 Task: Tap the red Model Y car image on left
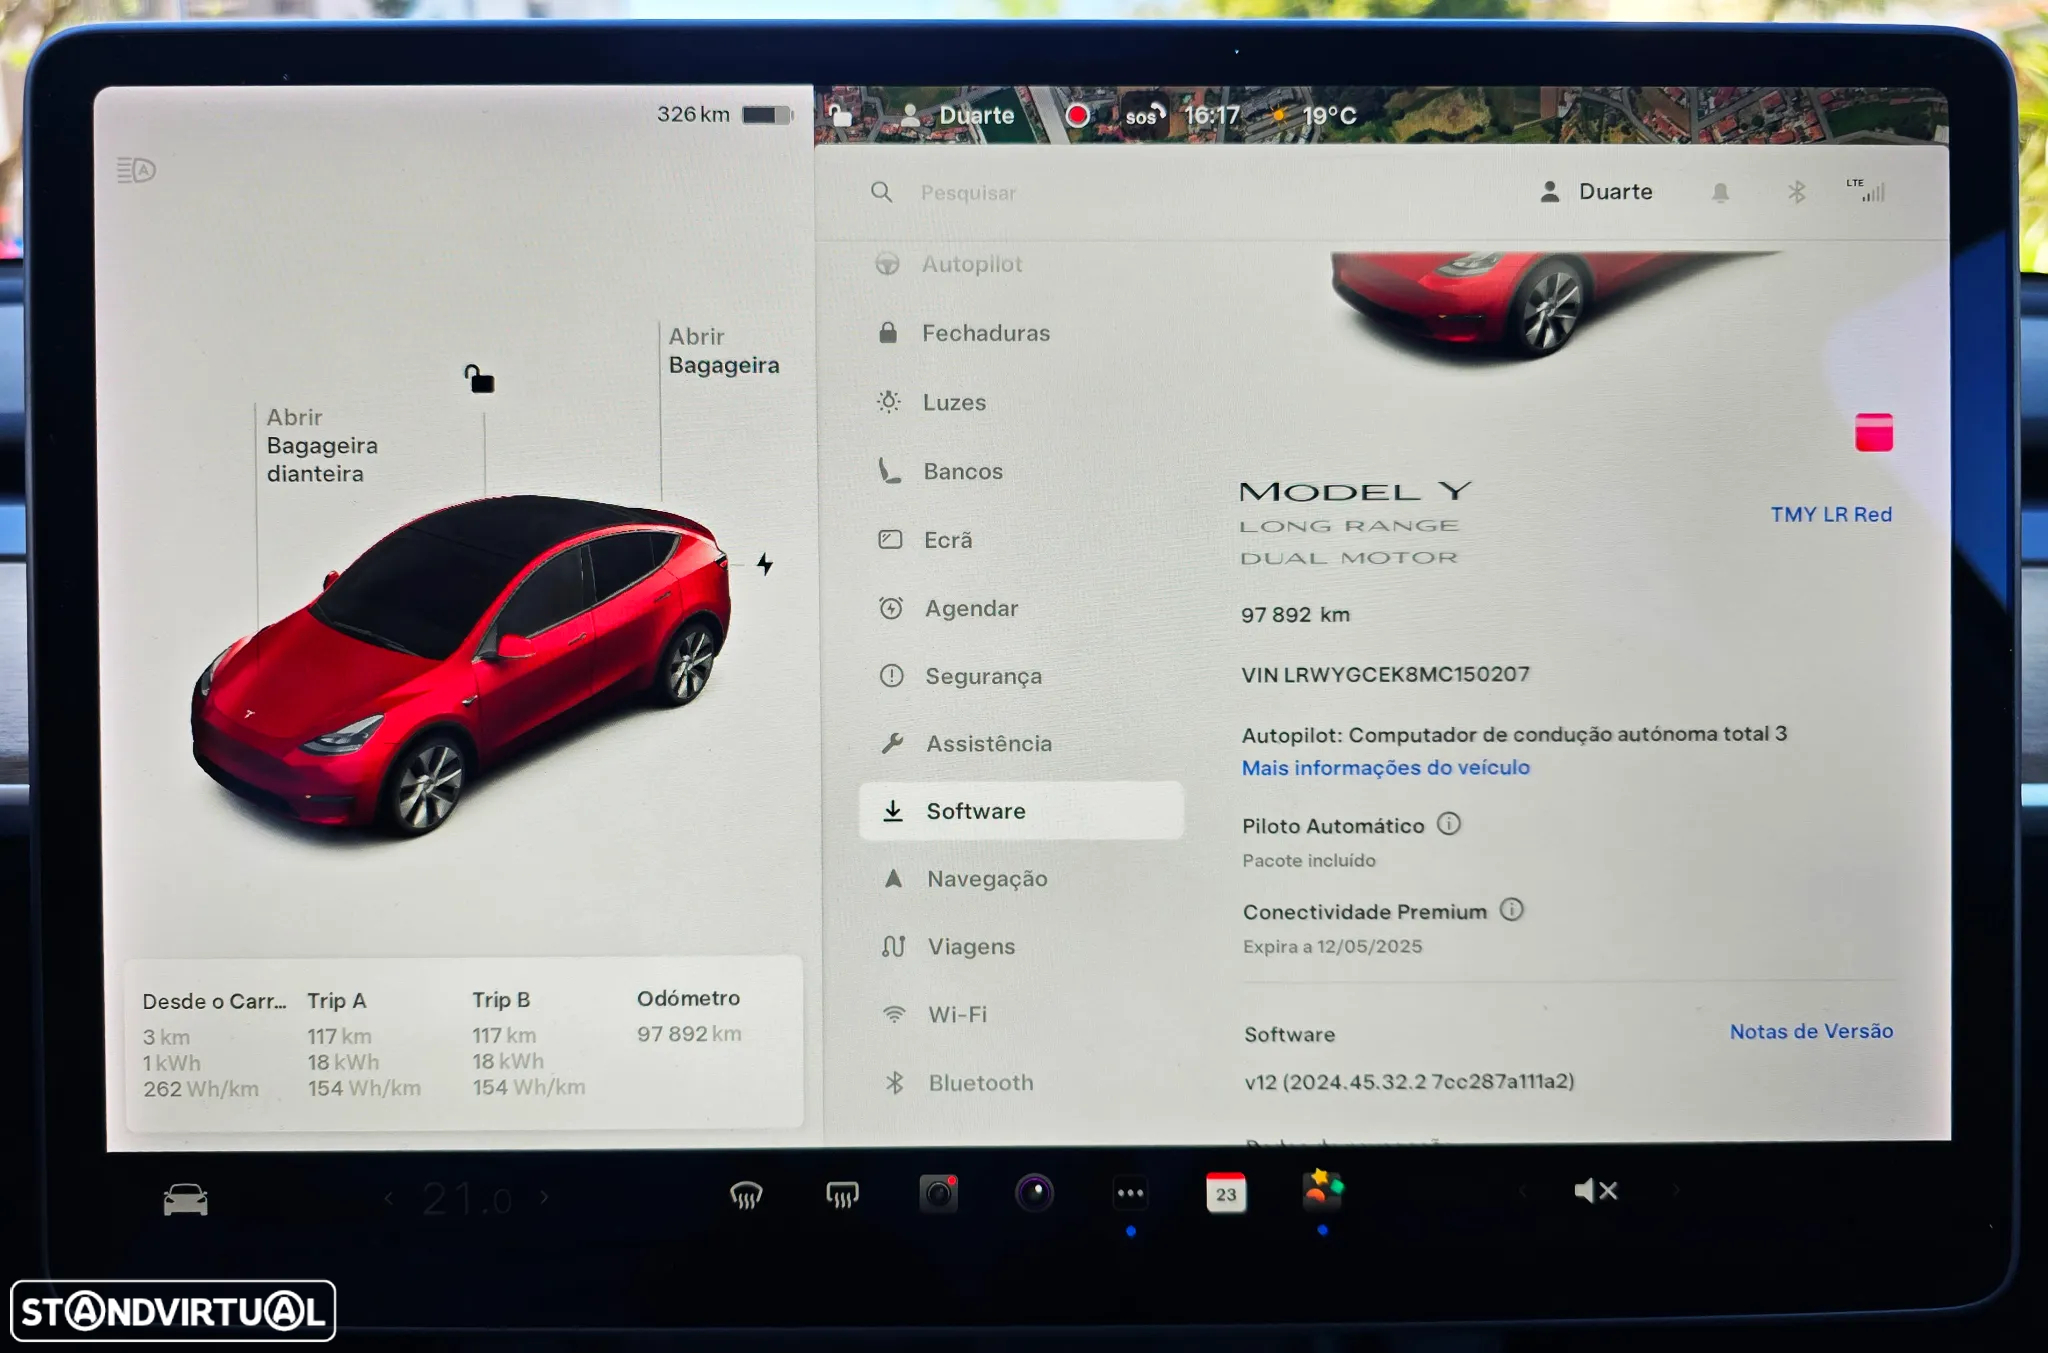461,665
